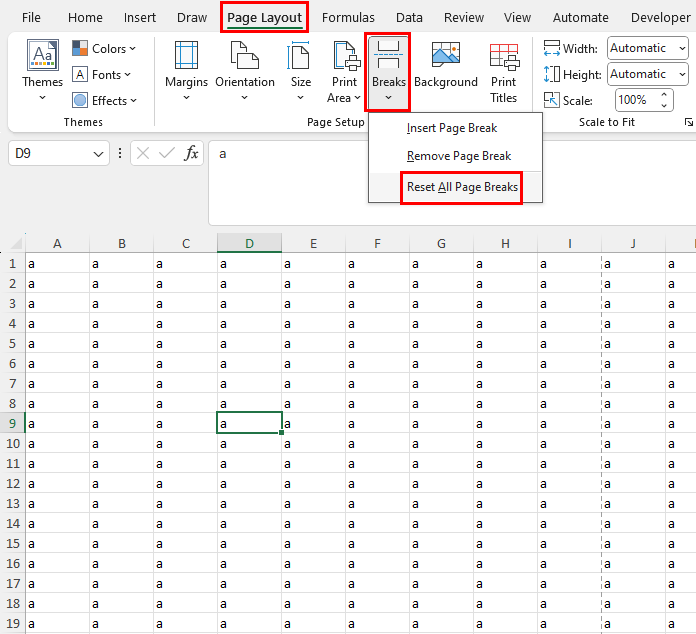Open the Themes gallery icon
This screenshot has height=634, width=696.
pos(43,55)
